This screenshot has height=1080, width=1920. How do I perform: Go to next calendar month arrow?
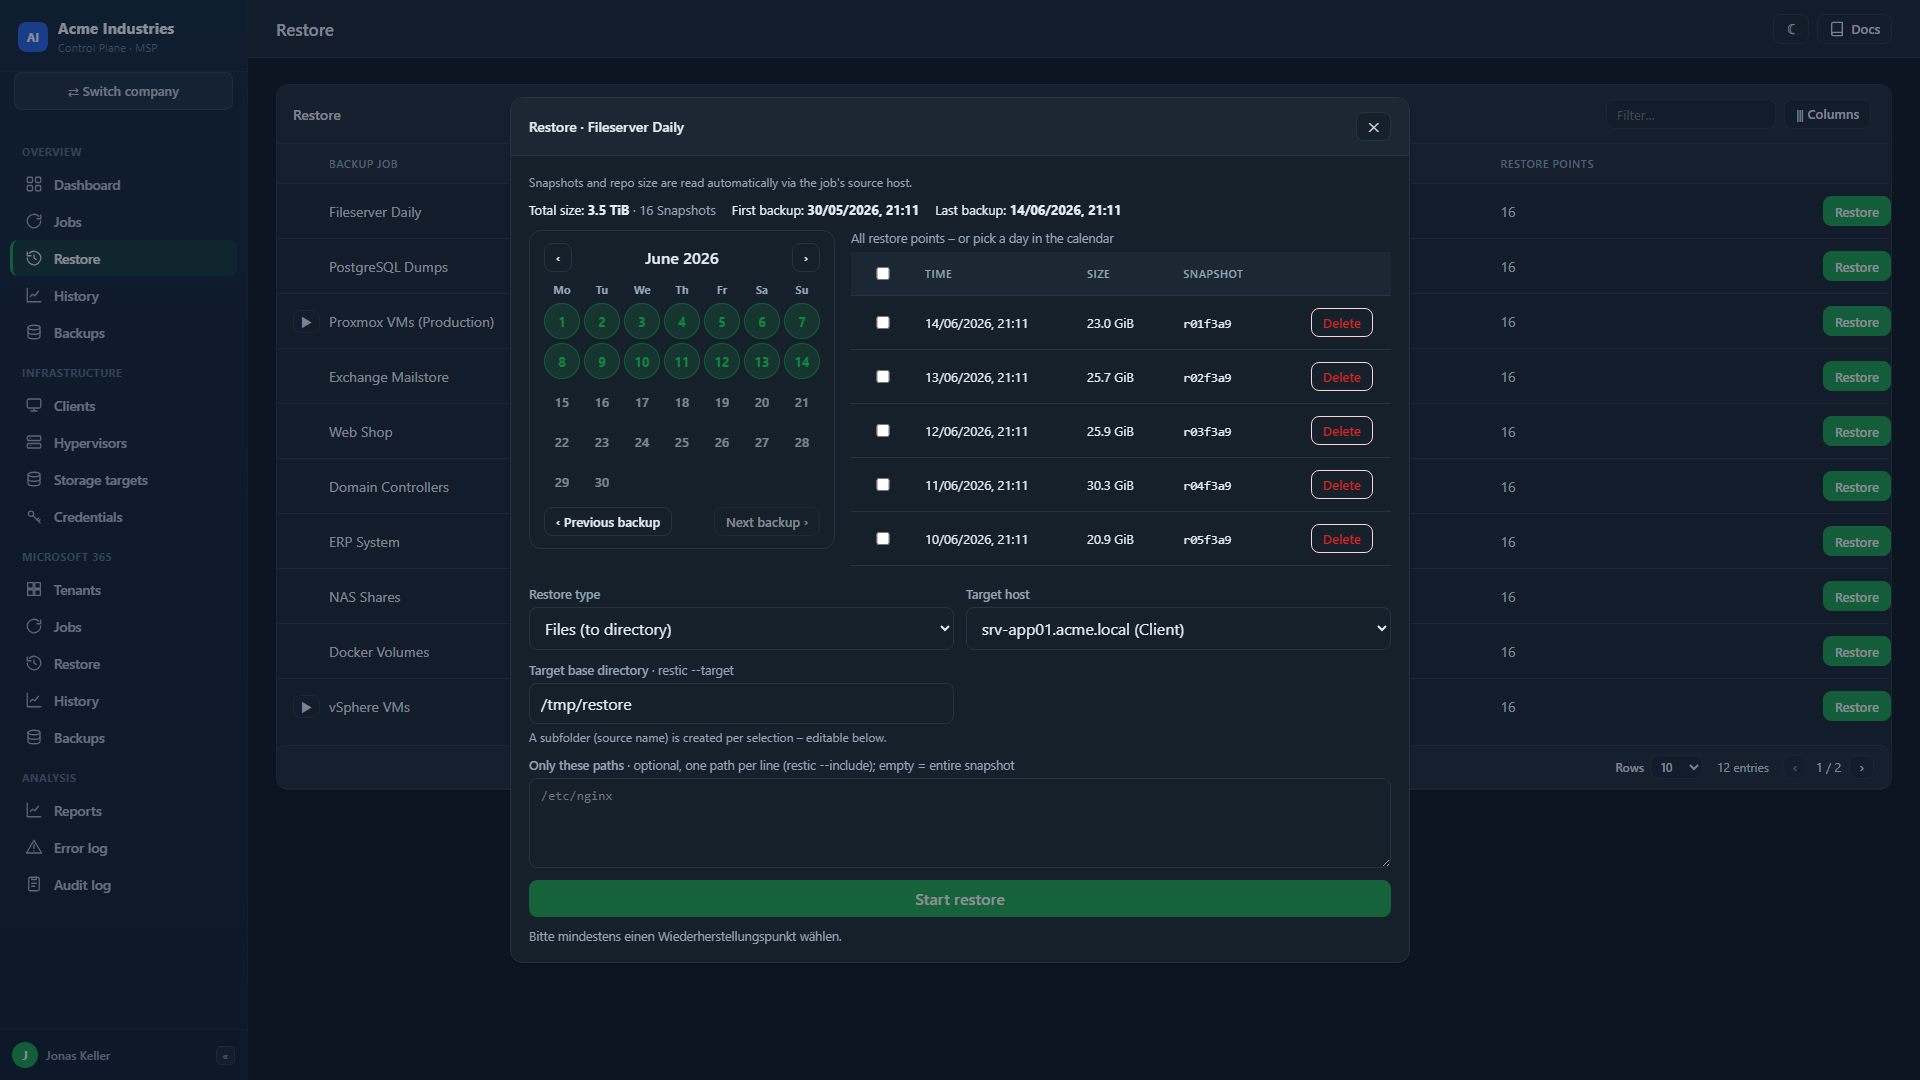(x=806, y=258)
